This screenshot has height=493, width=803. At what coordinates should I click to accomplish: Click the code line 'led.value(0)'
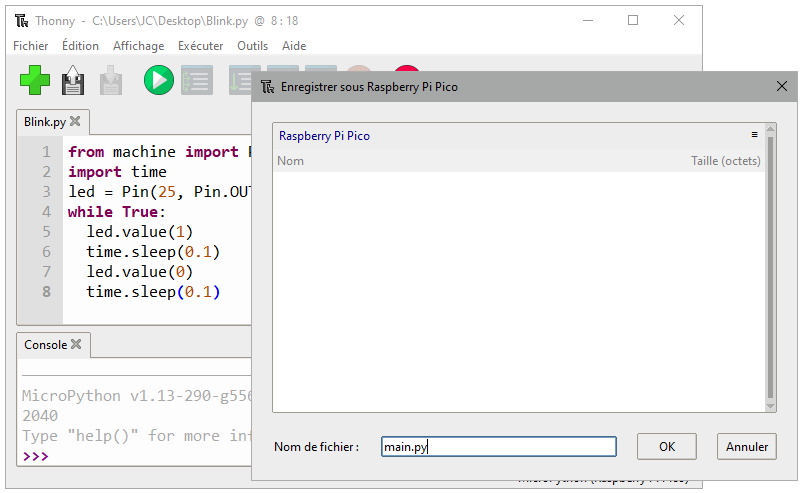tap(140, 272)
